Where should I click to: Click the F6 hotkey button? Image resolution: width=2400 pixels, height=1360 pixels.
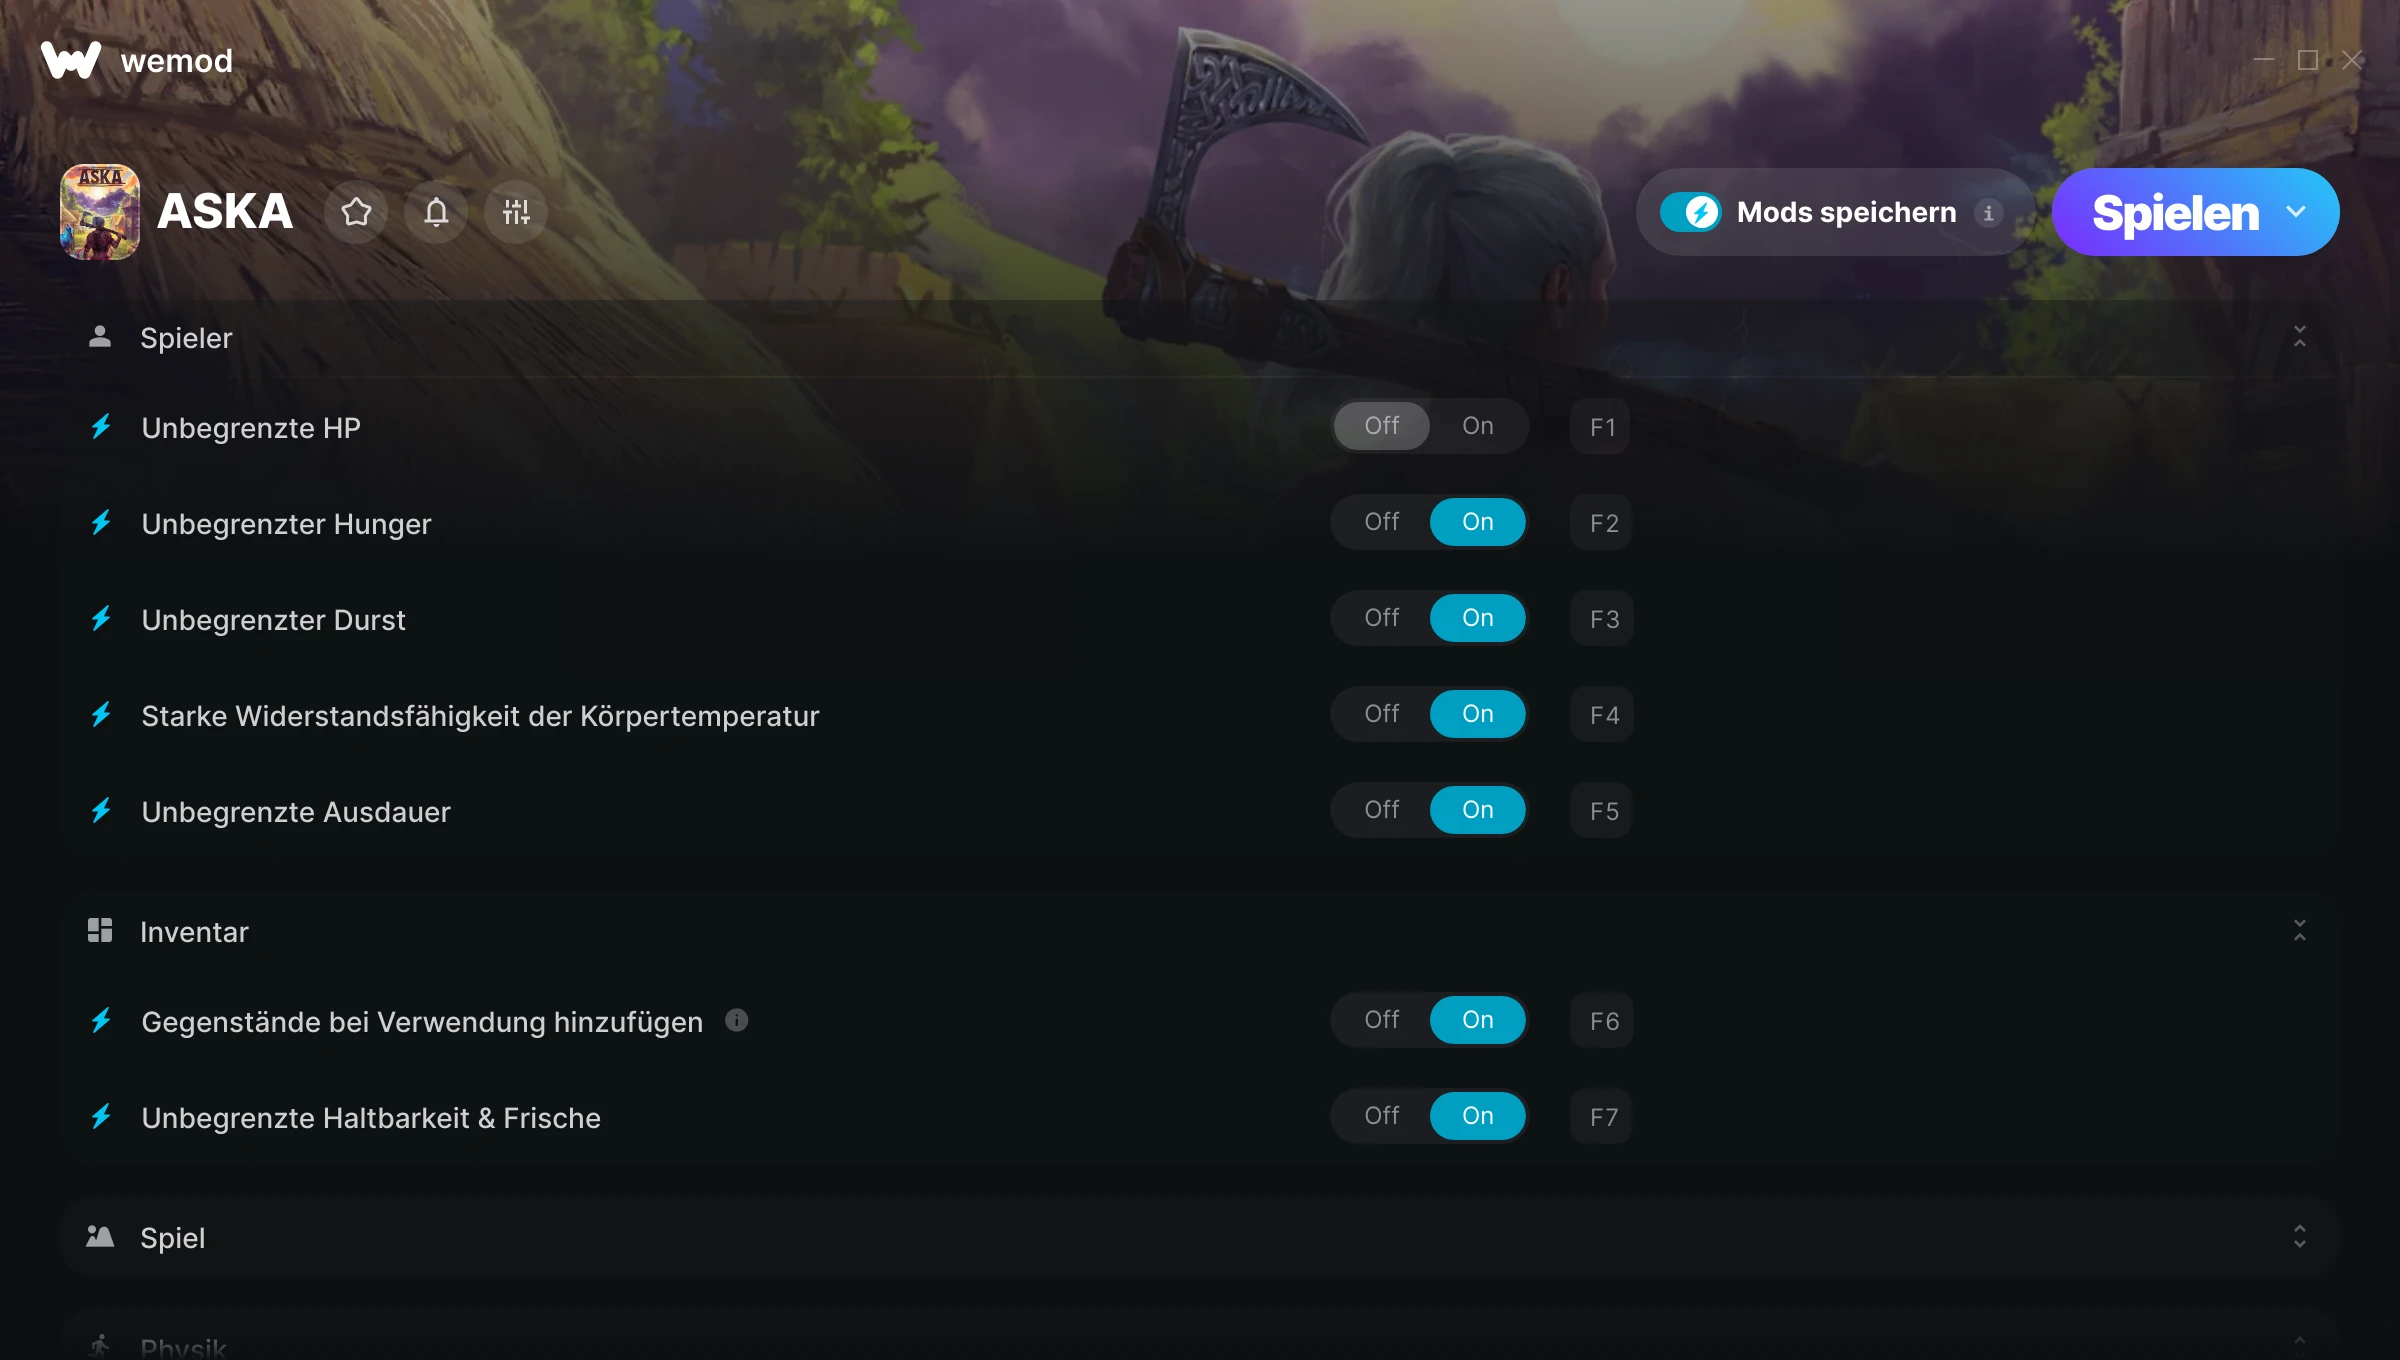point(1603,1021)
